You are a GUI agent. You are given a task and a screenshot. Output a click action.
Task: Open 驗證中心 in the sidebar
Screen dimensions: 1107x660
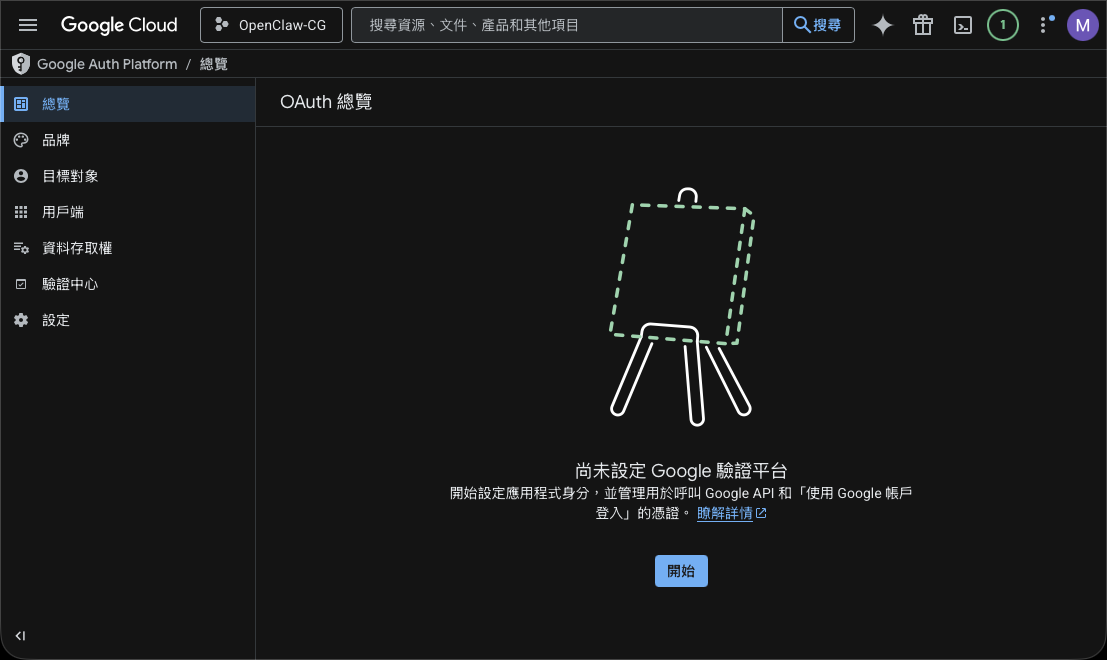tap(70, 284)
